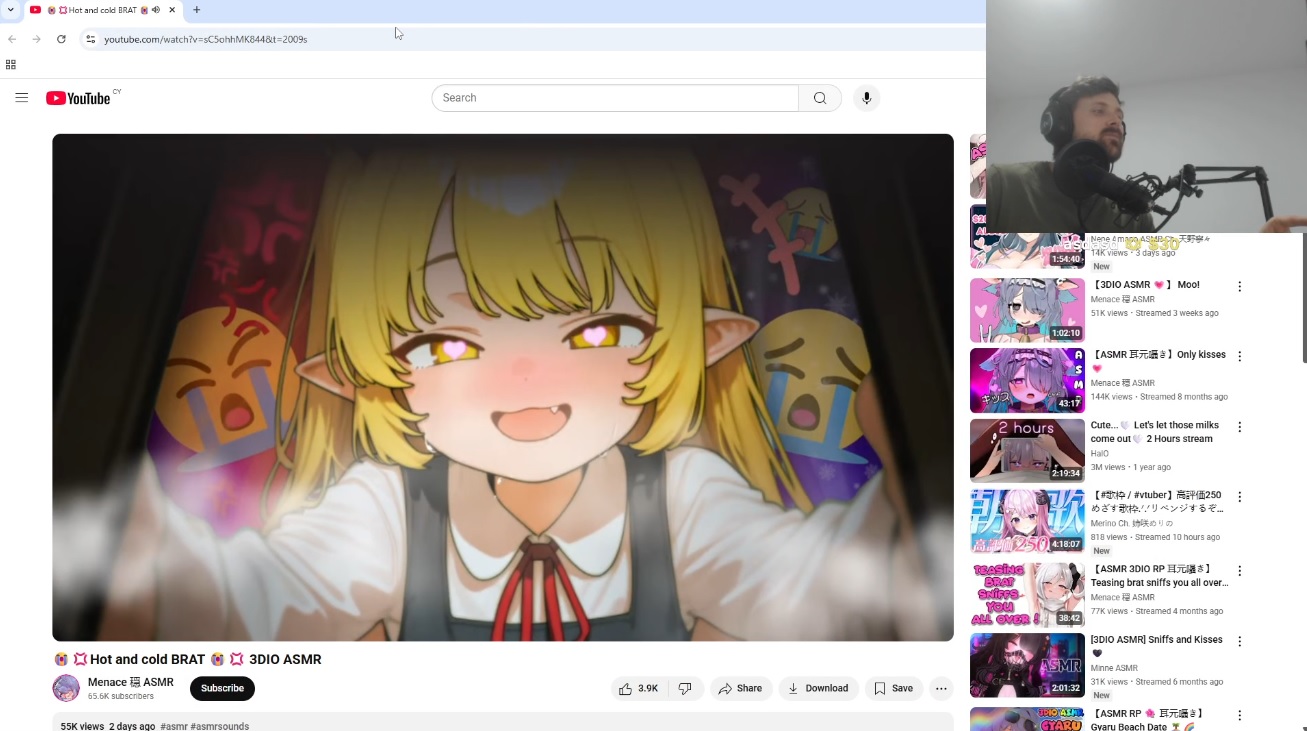Open options for 'Teasing brat sniffs' video
The height and width of the screenshot is (731, 1307).
[x=1239, y=571]
